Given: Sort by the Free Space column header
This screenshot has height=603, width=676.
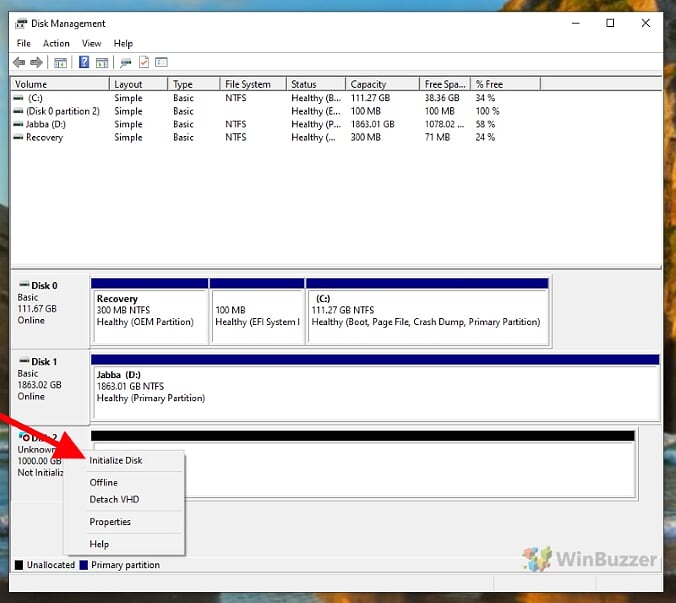Looking at the screenshot, I should pos(445,84).
